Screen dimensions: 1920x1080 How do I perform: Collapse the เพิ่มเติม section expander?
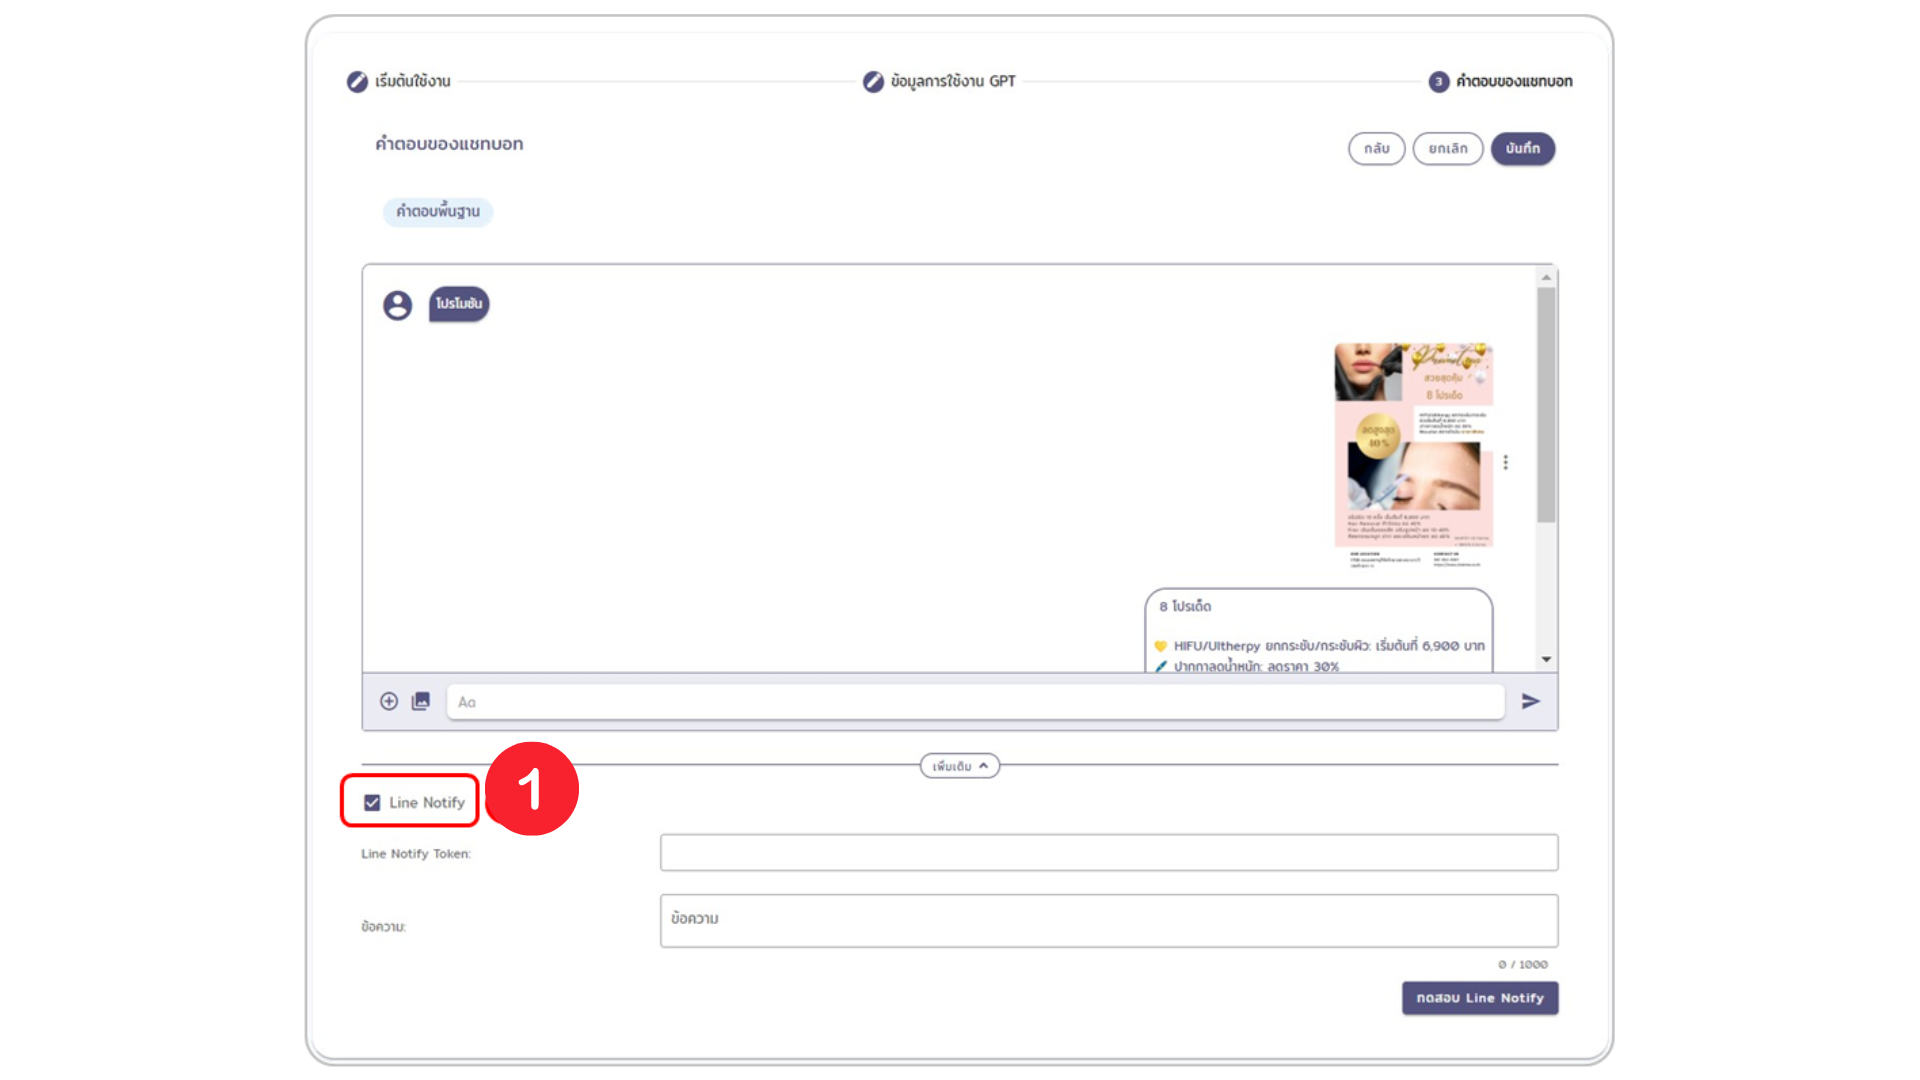point(959,766)
